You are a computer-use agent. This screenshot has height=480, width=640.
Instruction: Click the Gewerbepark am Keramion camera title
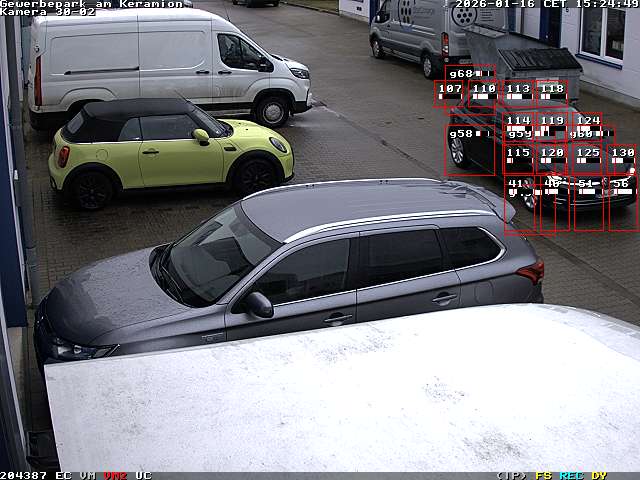coord(92,4)
